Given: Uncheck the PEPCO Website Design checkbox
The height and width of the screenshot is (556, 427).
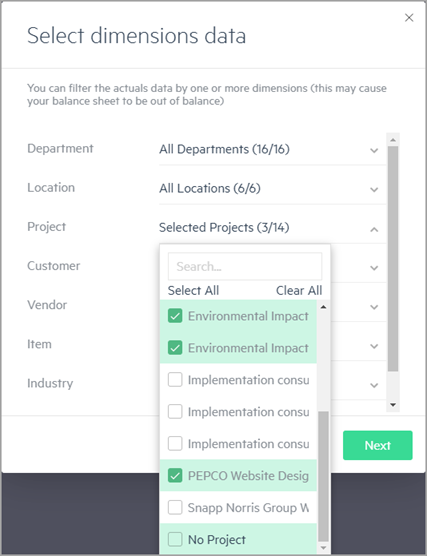Looking at the screenshot, I should pyautogui.click(x=175, y=476).
